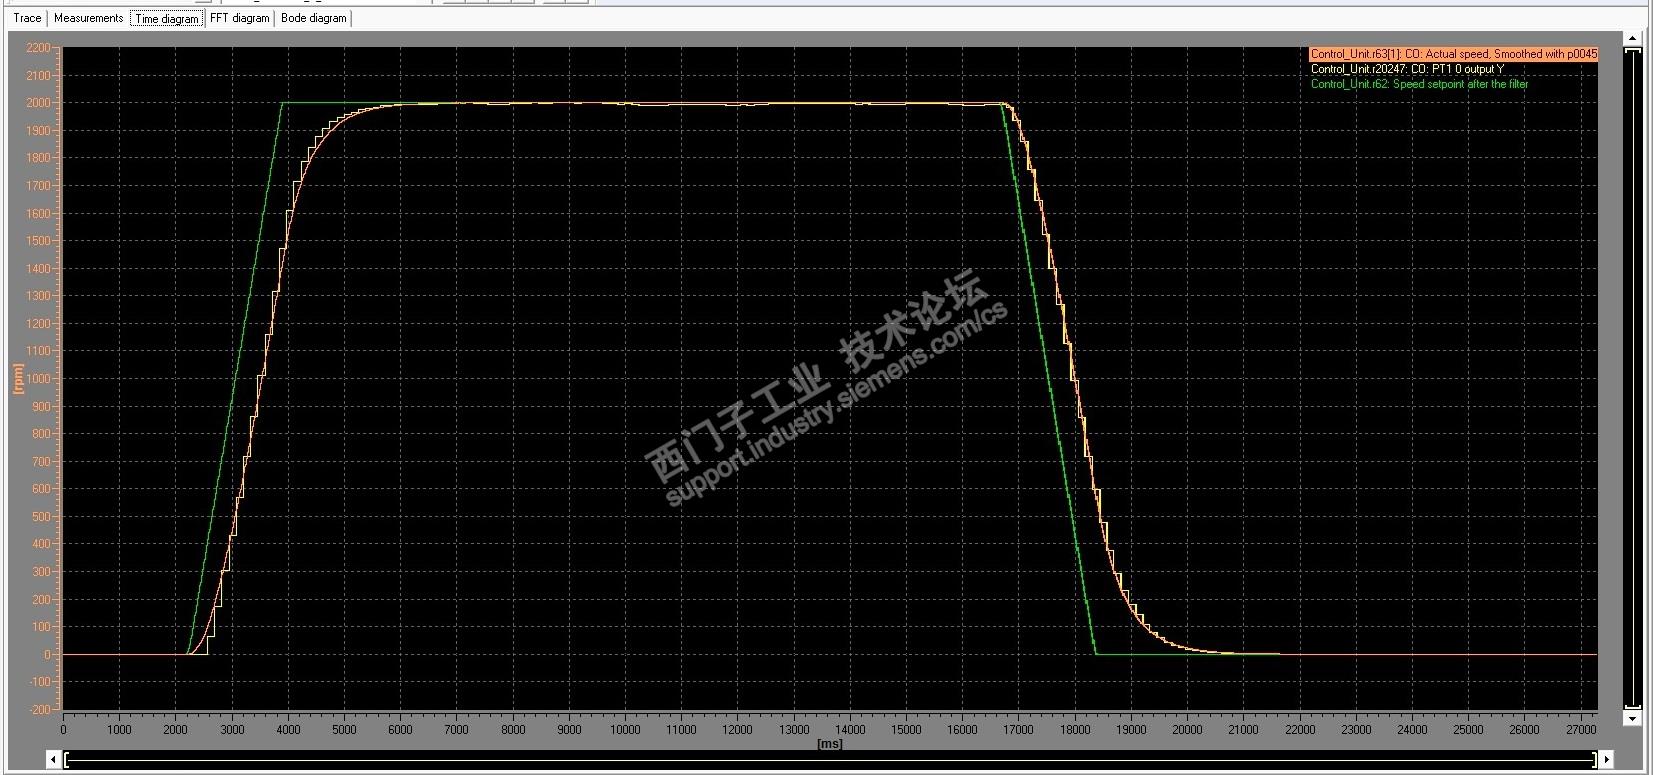
Task: Select the r63[1] Actual speed legend entry
Action: pyautogui.click(x=1453, y=54)
